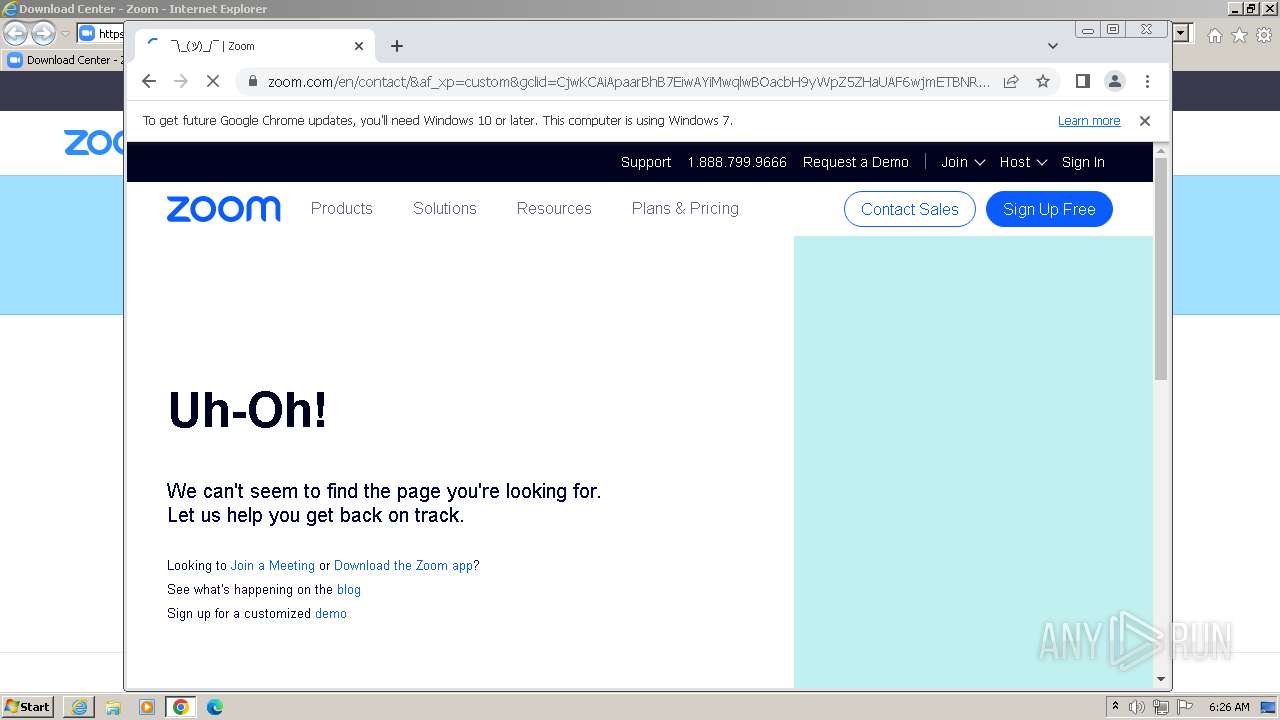Open the Chrome tab search chevron

(1053, 46)
